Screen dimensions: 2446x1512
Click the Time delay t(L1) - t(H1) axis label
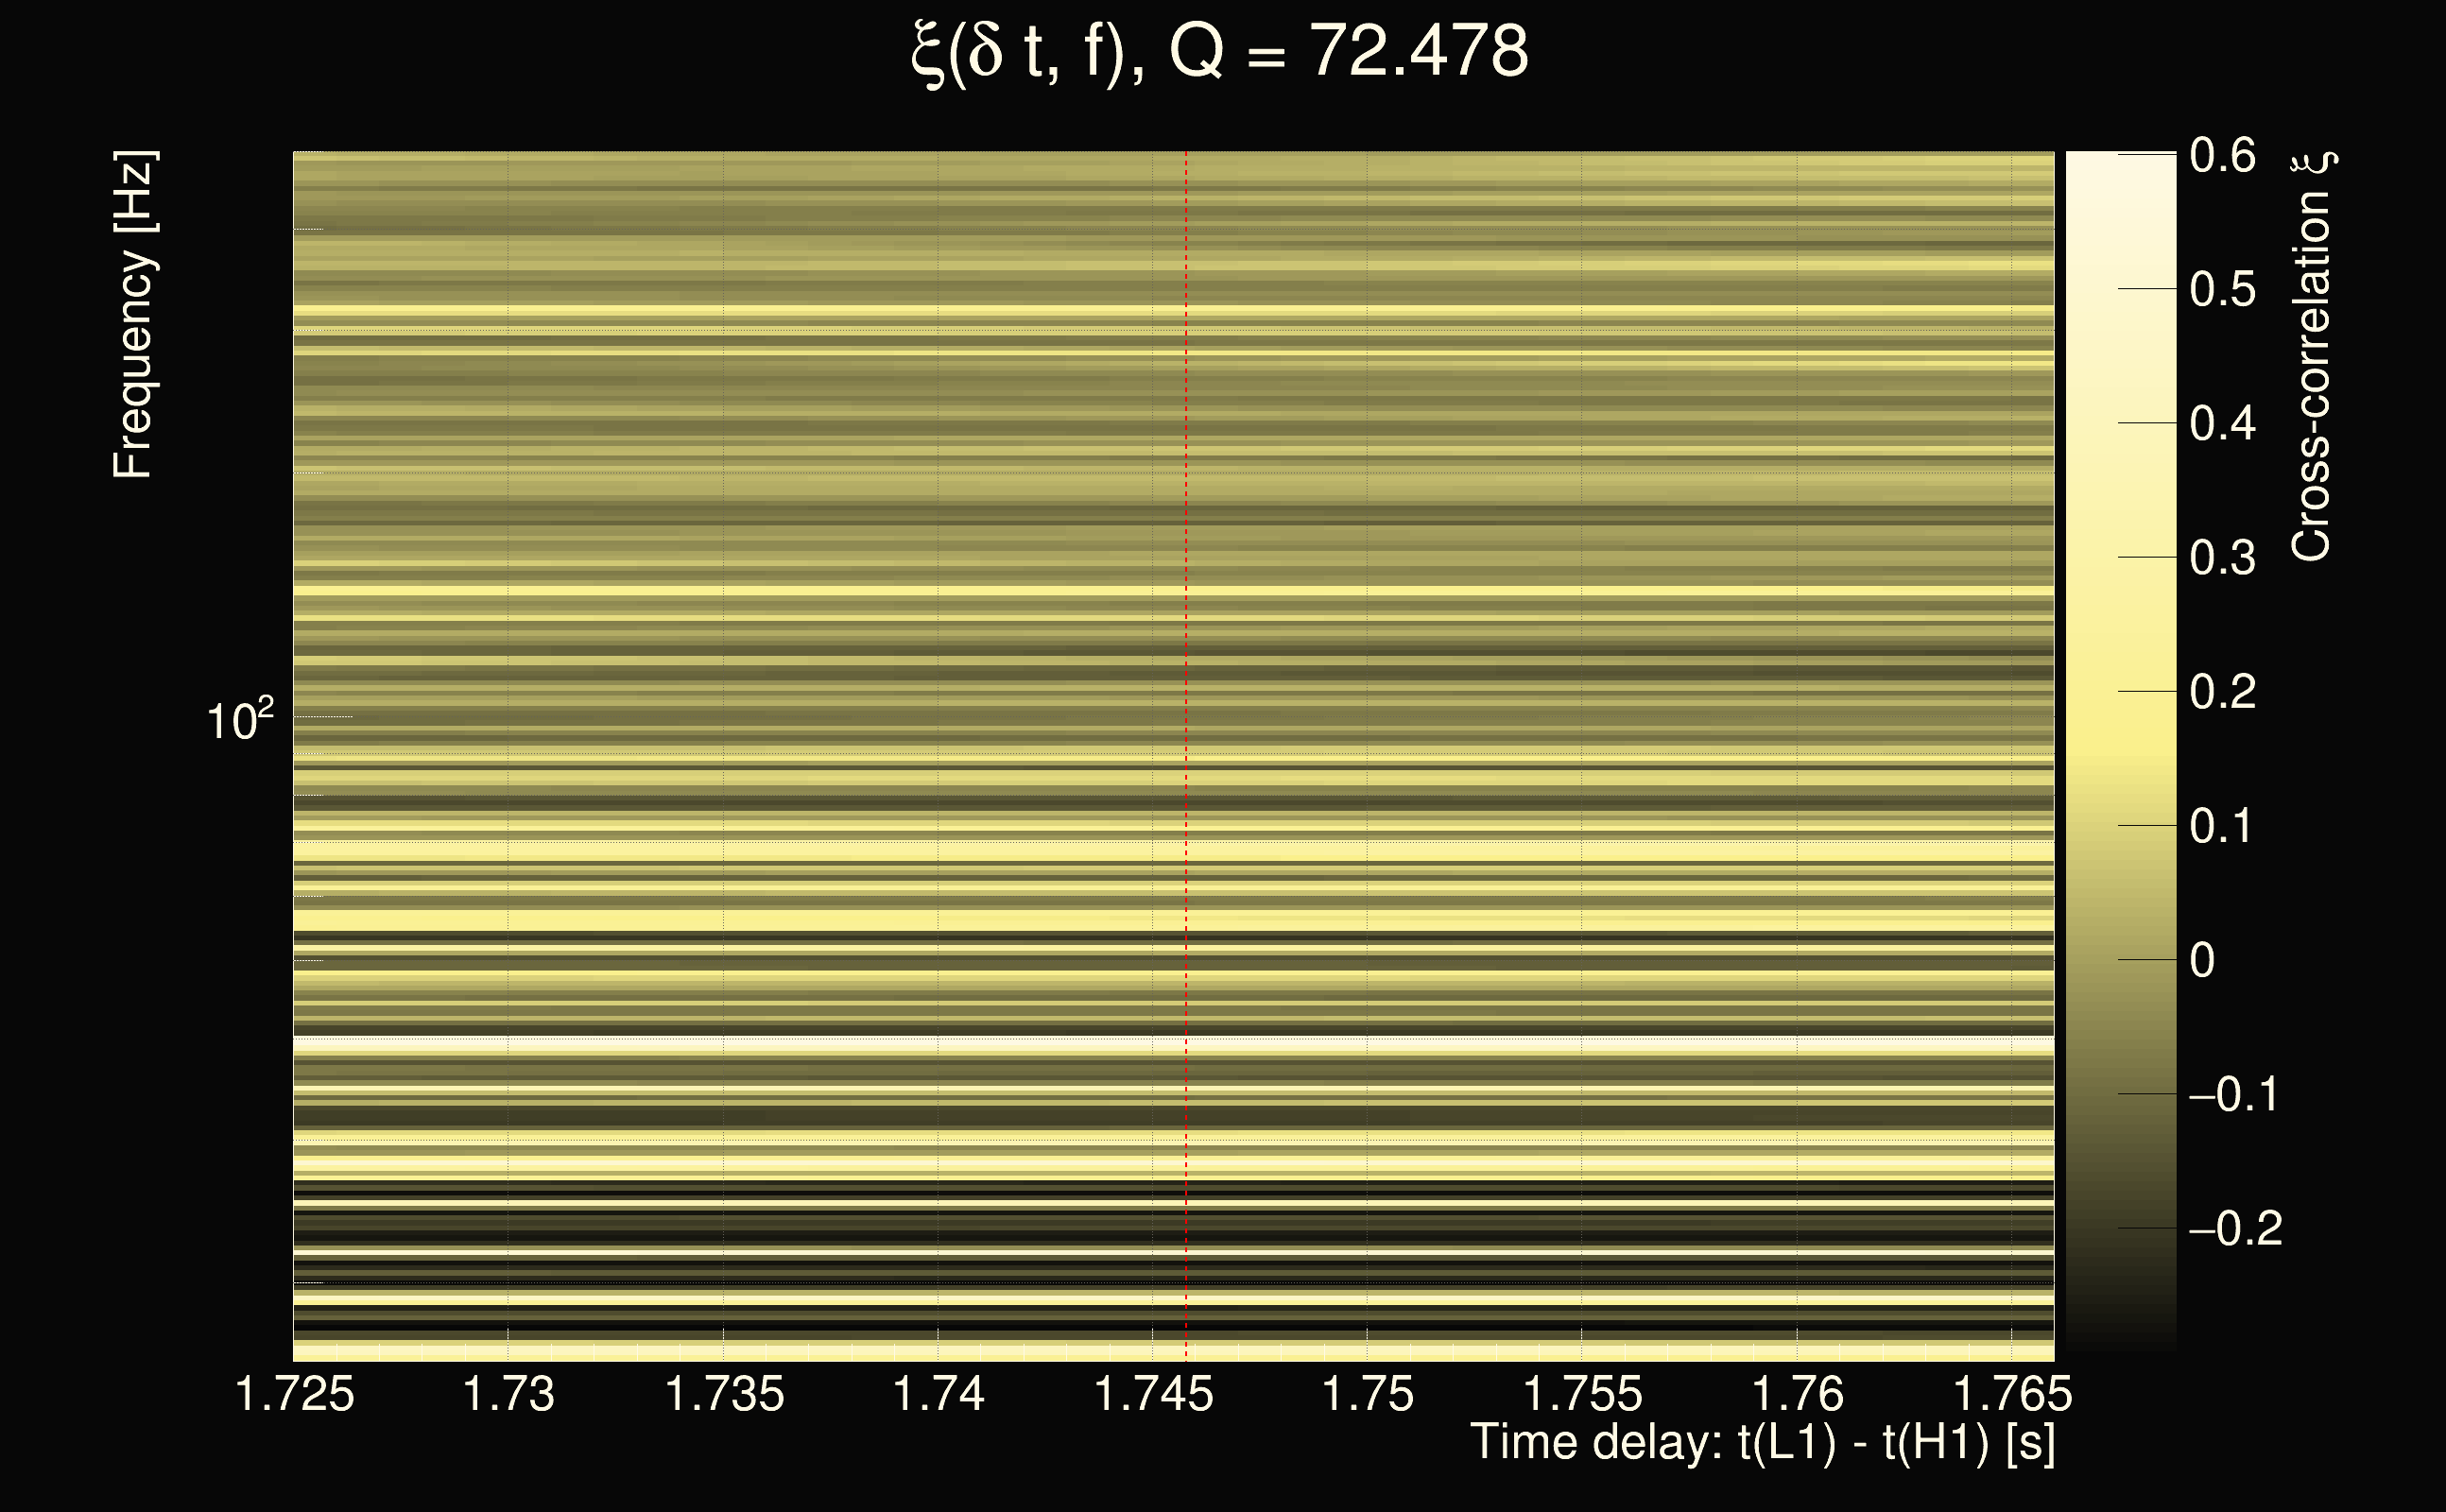coord(1762,1443)
